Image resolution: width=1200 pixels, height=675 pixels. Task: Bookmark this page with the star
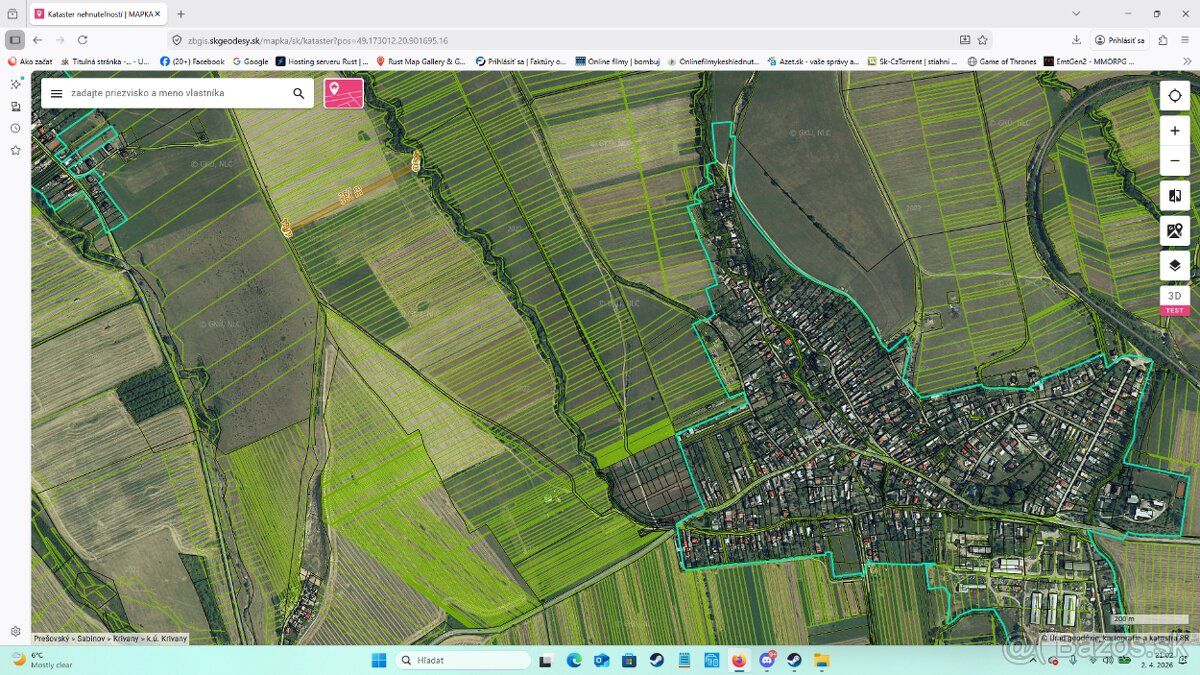[x=983, y=40]
